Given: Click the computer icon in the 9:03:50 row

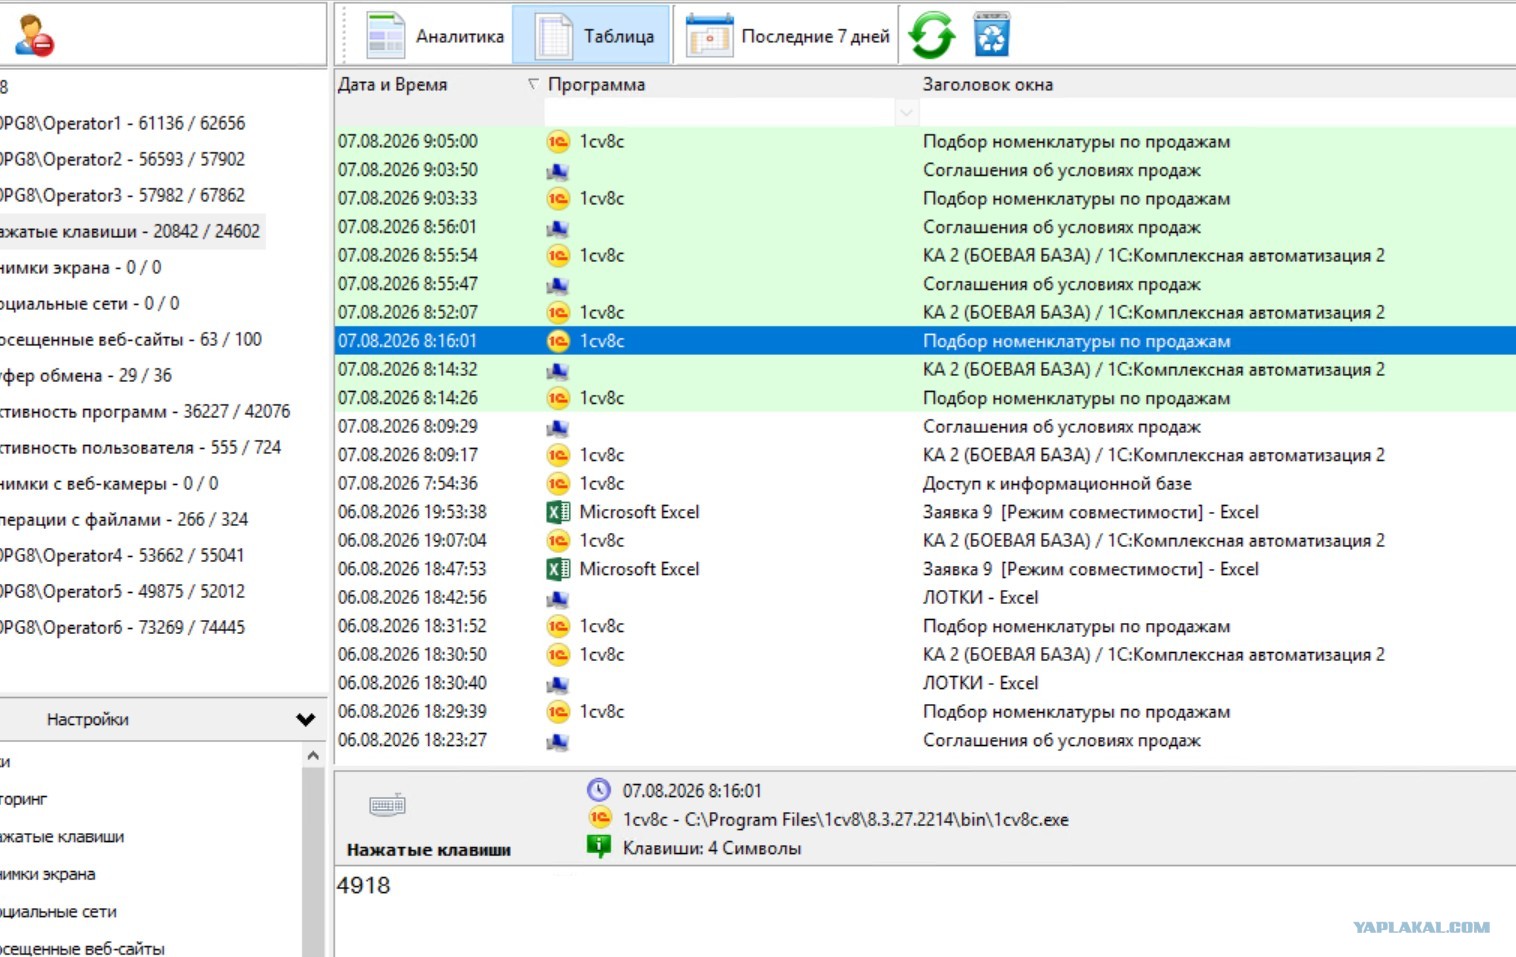Looking at the screenshot, I should tap(558, 171).
